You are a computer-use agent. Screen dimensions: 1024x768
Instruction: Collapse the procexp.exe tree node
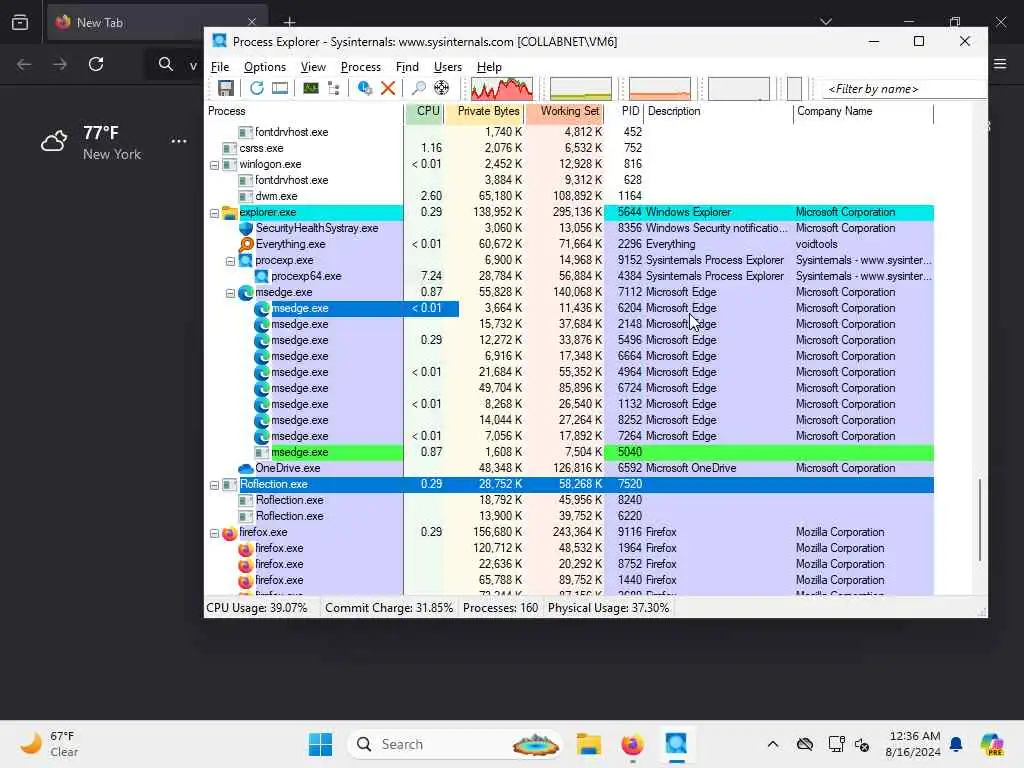click(x=231, y=261)
